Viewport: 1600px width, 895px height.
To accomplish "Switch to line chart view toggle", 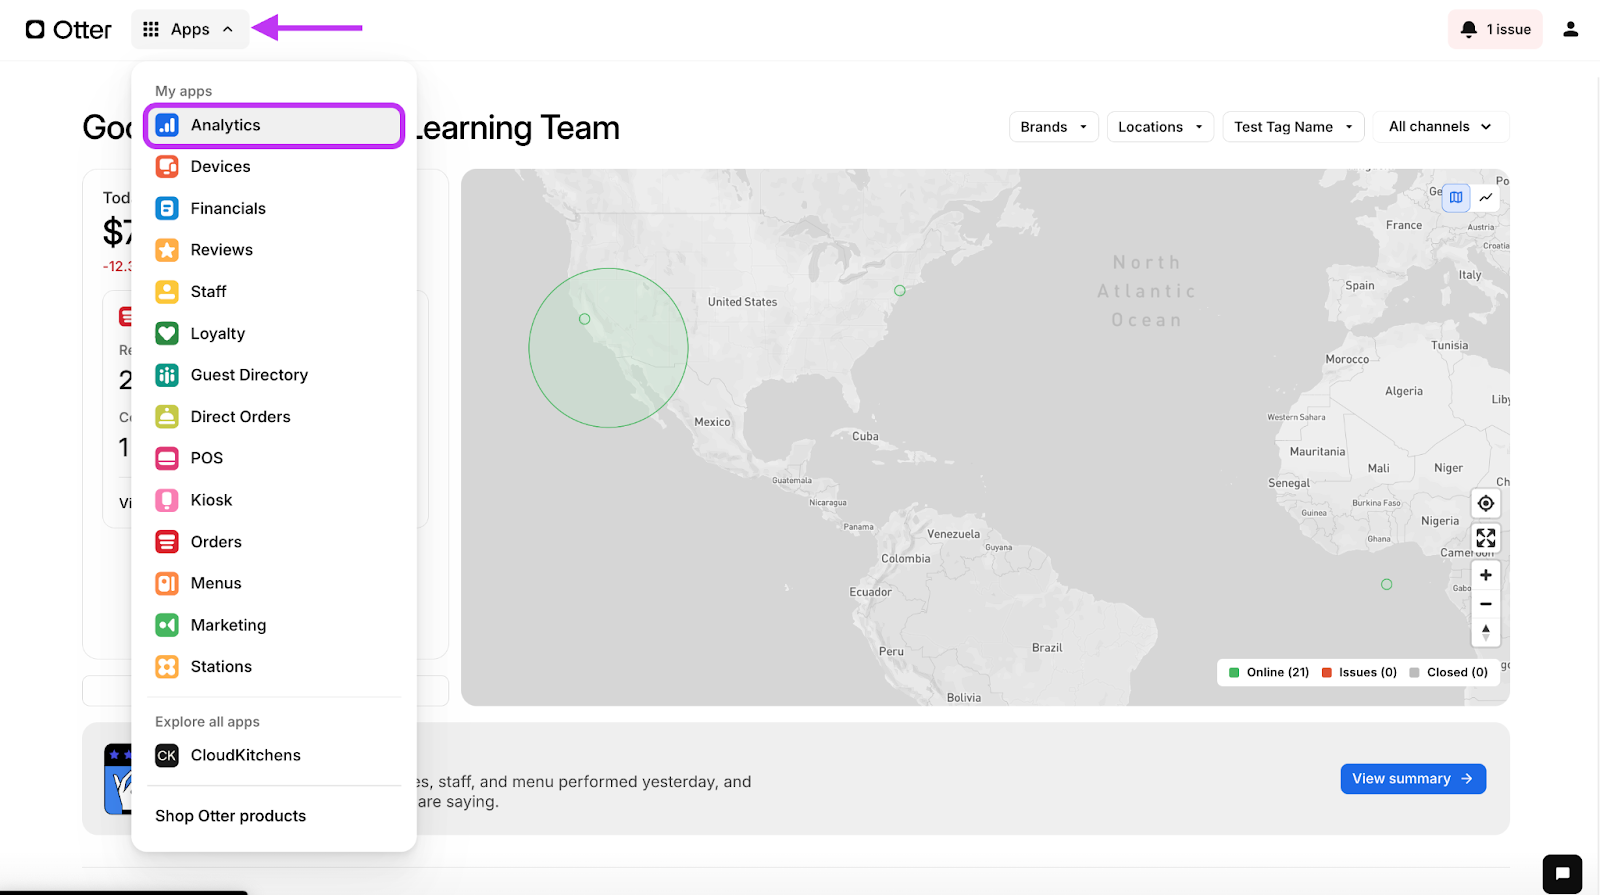I will [x=1486, y=197].
